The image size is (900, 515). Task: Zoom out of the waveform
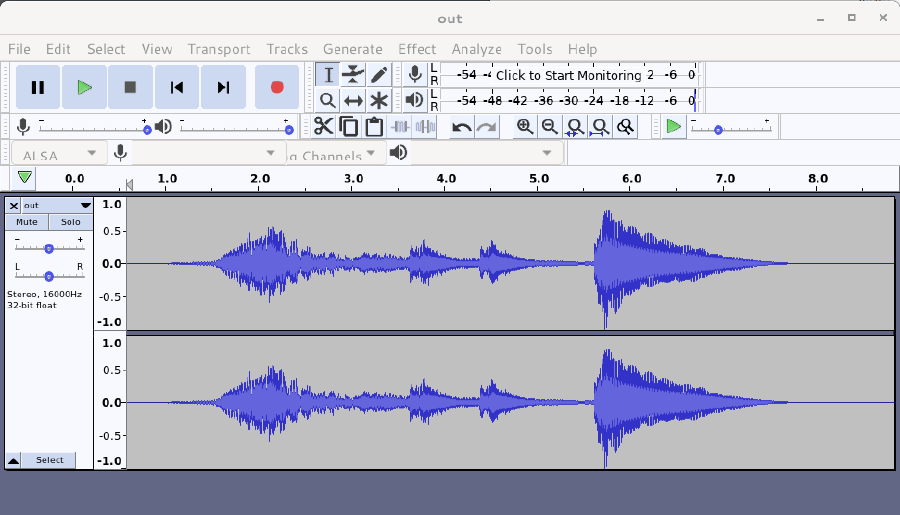point(550,126)
